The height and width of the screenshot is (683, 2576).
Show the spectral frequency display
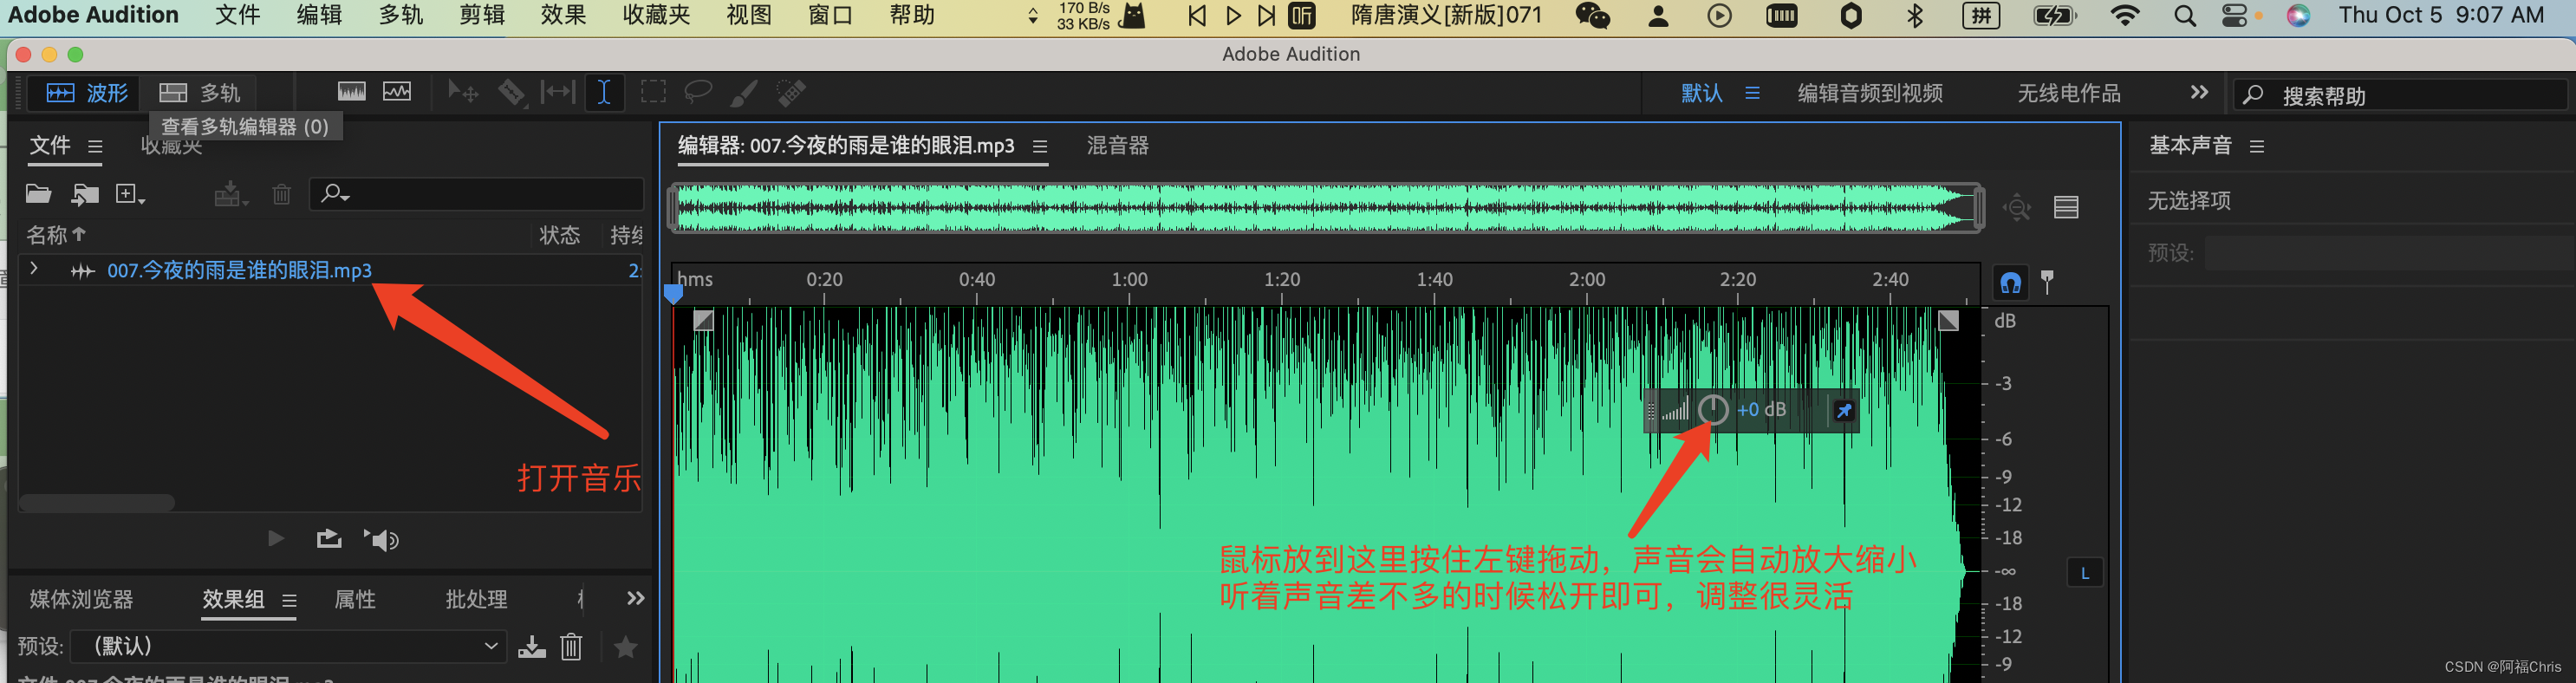click(352, 92)
